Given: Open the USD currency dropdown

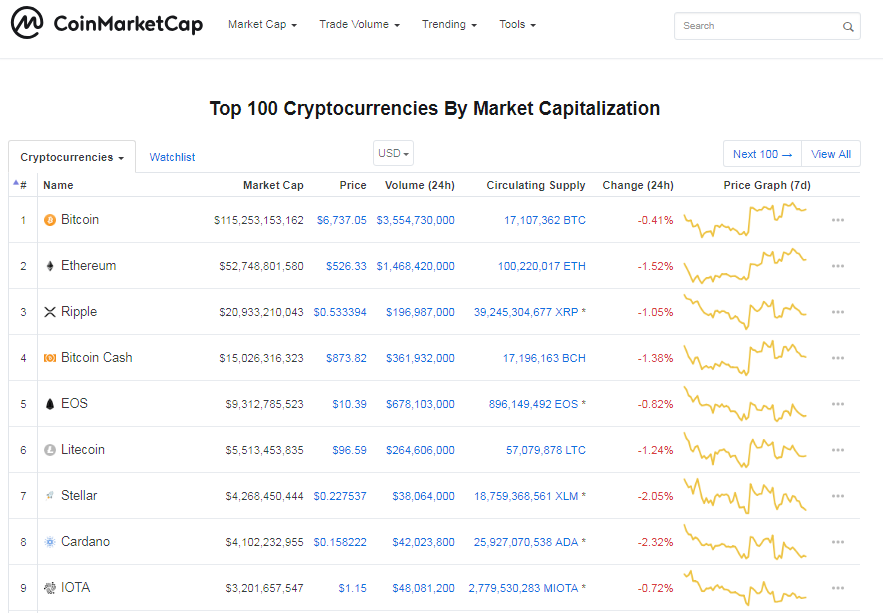Looking at the screenshot, I should [x=393, y=153].
